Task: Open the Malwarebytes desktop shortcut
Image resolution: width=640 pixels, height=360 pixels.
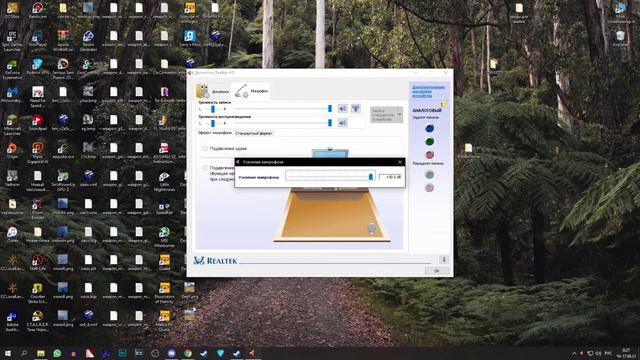Action: [12, 94]
